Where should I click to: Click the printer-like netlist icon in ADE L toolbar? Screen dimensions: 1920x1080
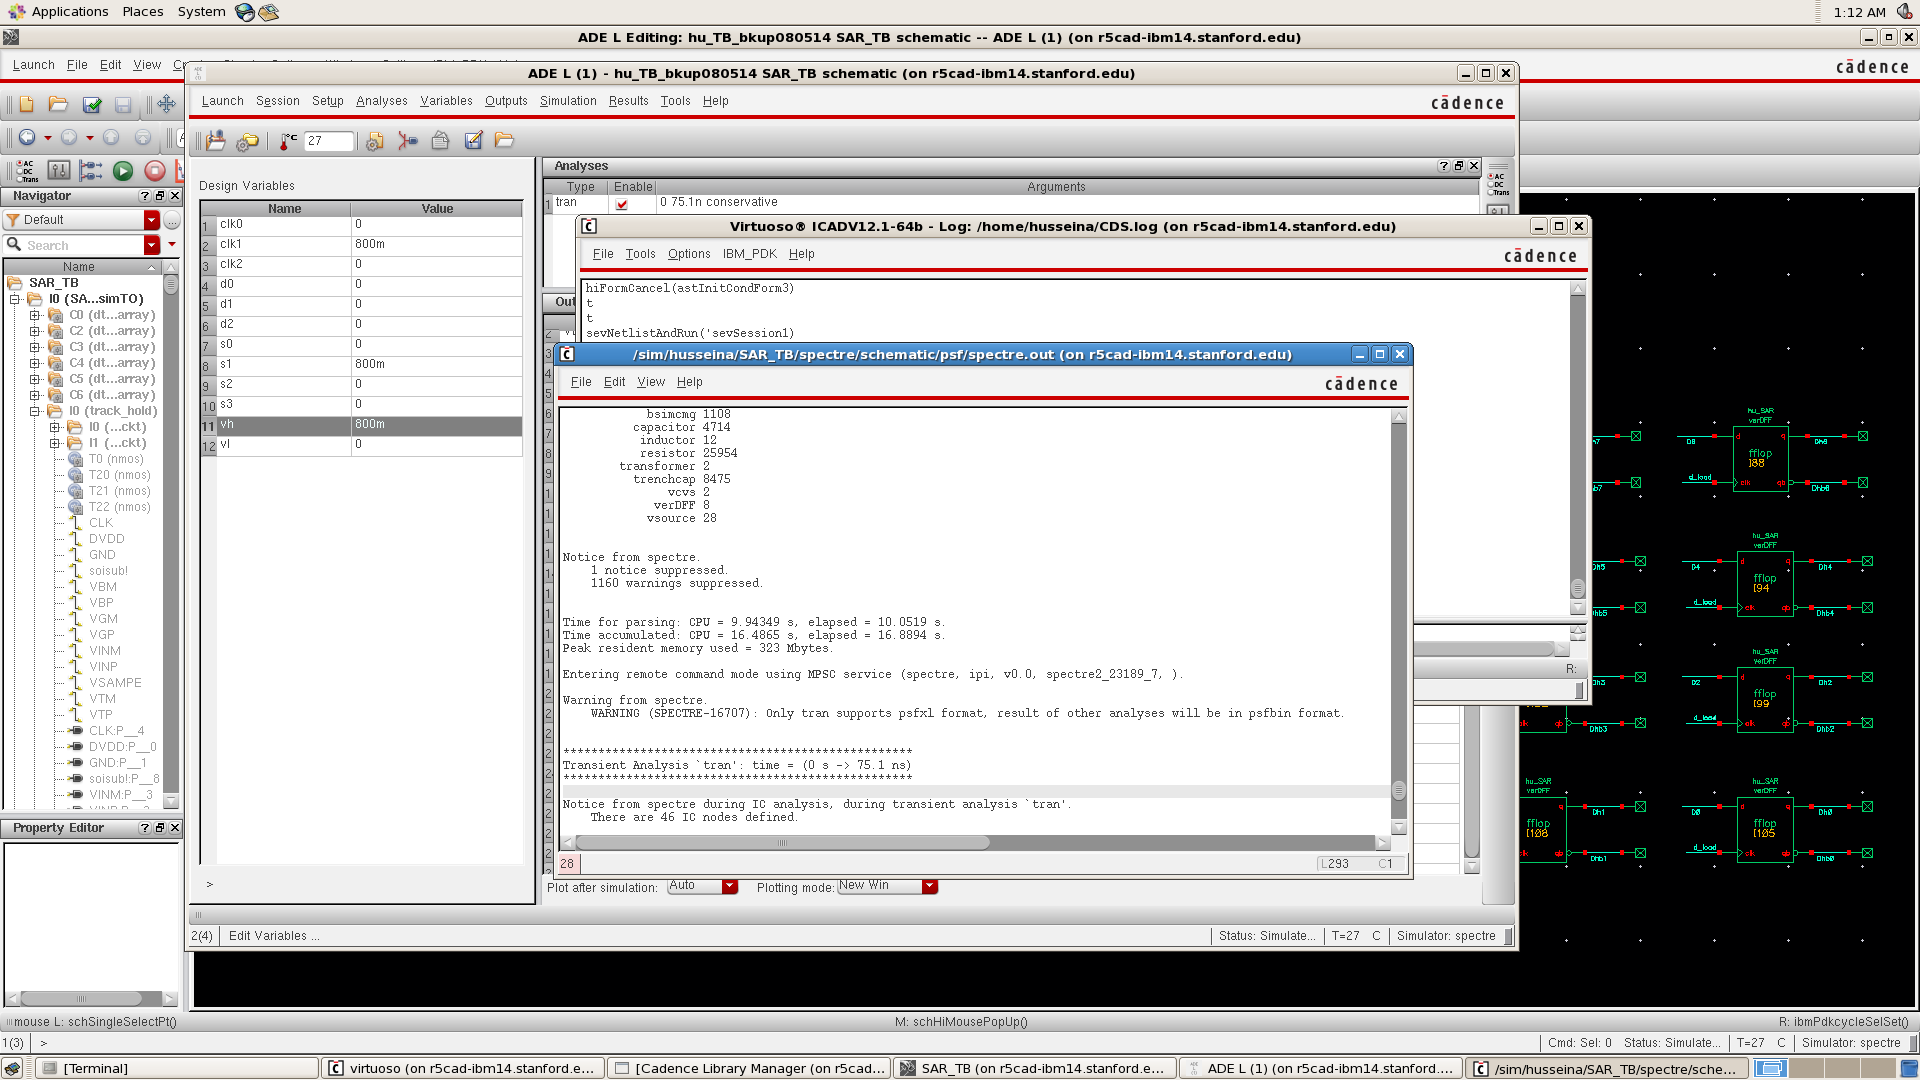440,141
